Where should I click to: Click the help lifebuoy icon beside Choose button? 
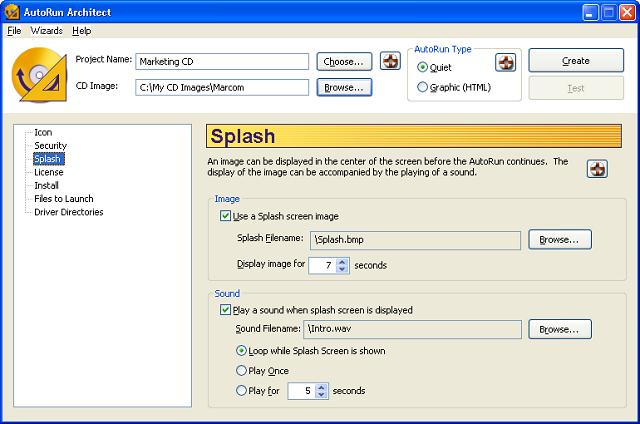click(x=390, y=61)
